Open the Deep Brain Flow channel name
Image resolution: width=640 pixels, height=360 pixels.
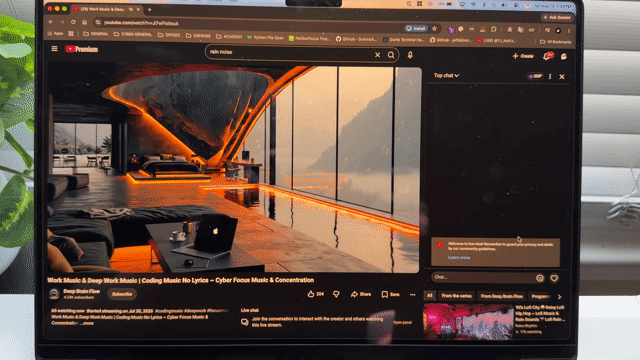pos(82,291)
